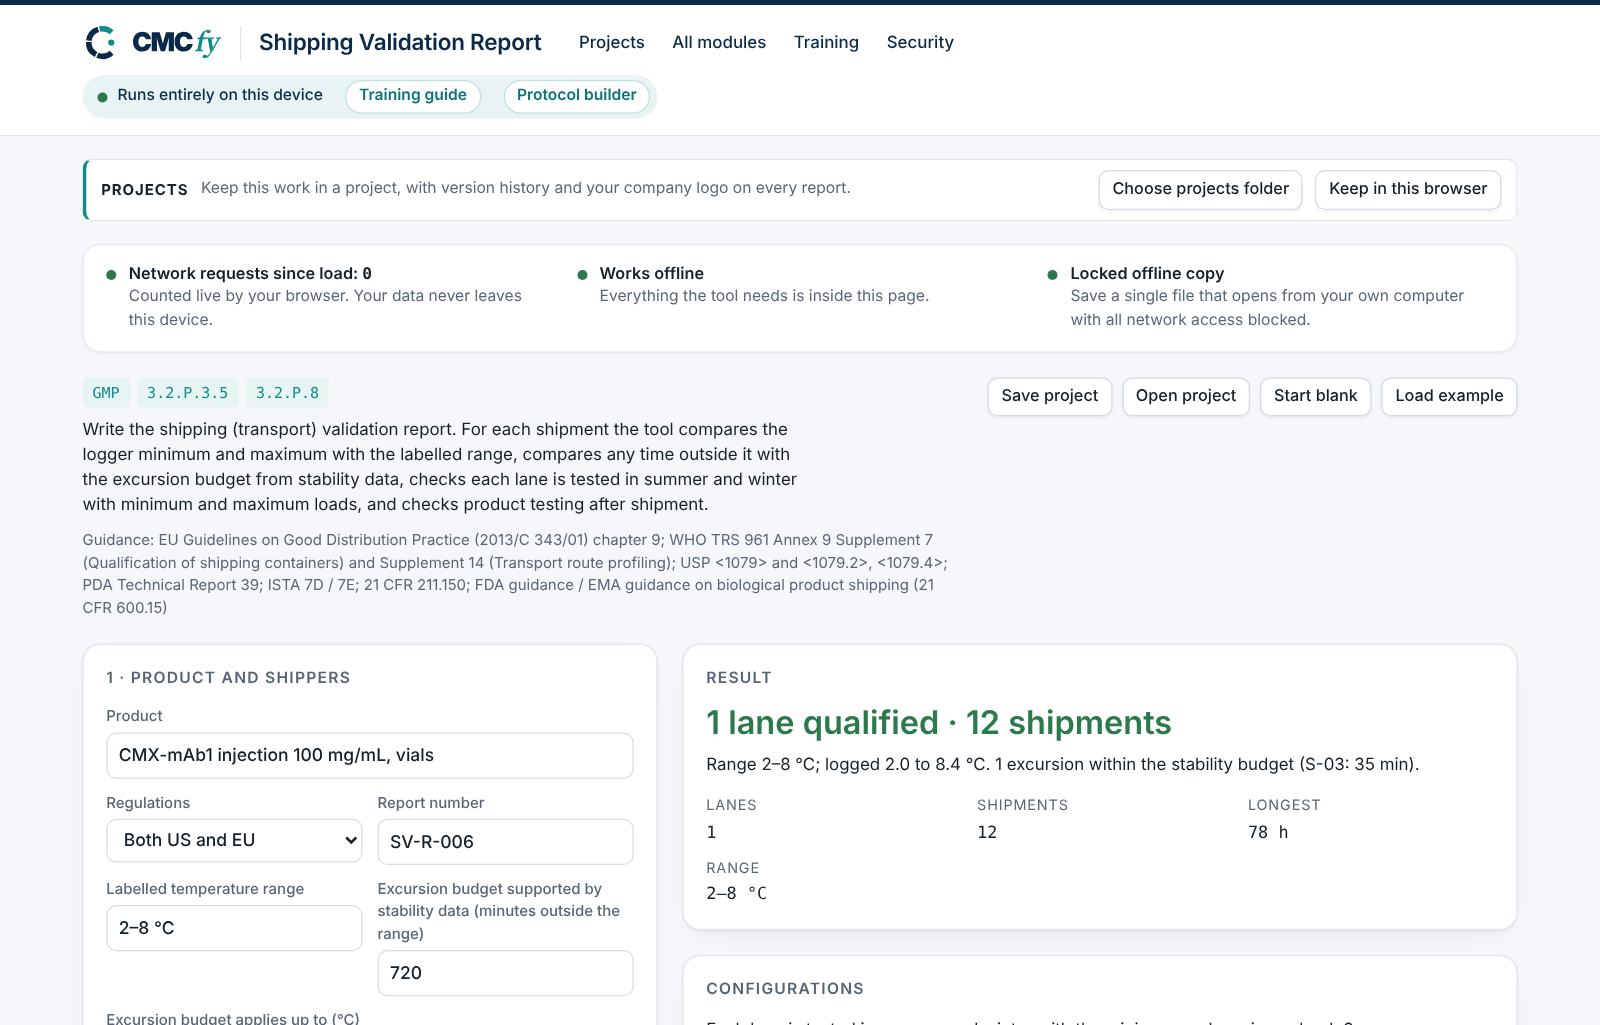Click the Open project button
The image size is (1600, 1025).
point(1186,396)
